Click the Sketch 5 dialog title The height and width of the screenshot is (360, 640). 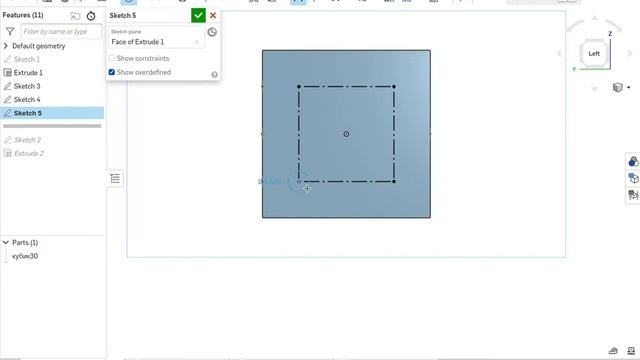pyautogui.click(x=122, y=16)
